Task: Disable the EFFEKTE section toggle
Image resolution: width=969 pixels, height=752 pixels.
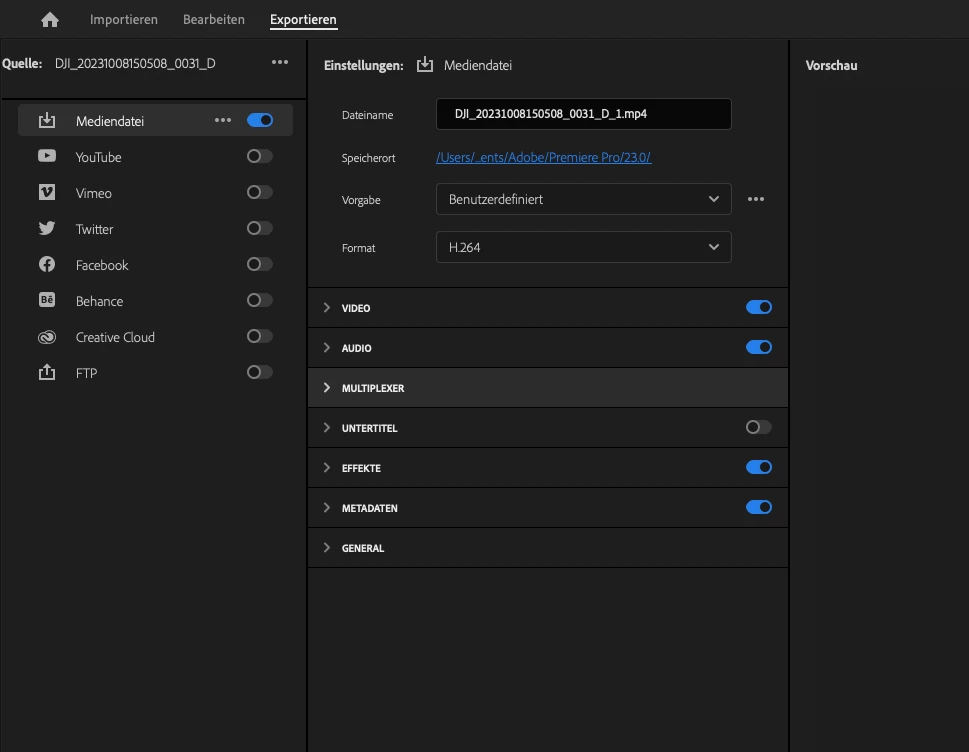Action: click(x=759, y=467)
